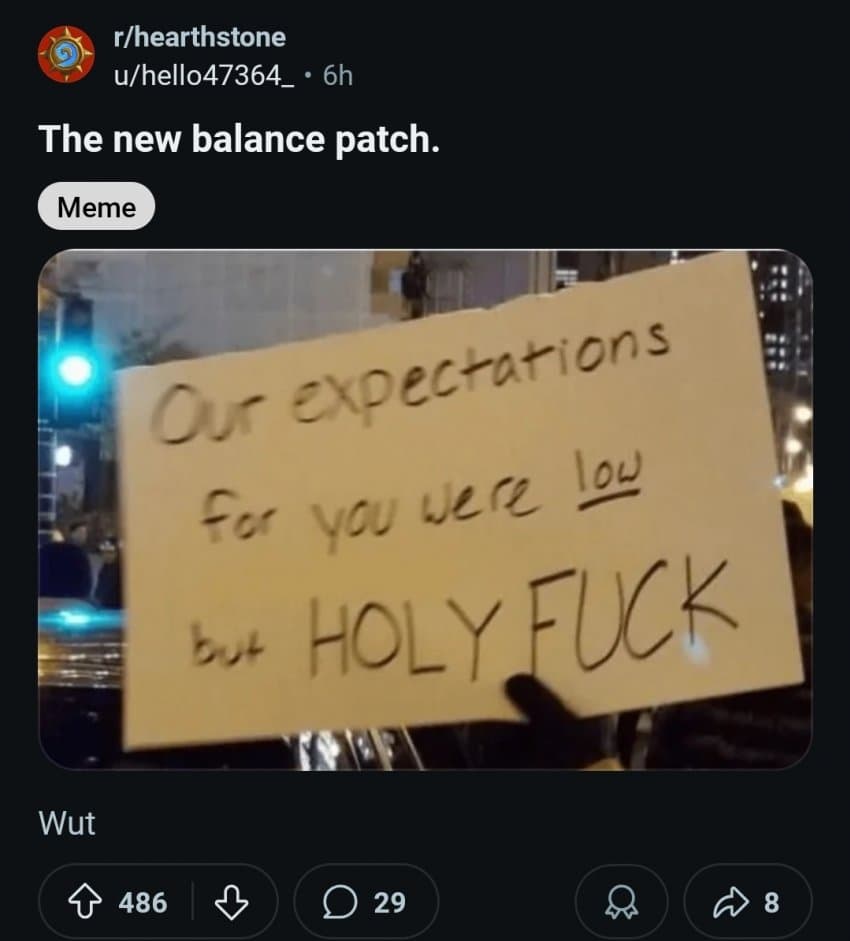
Task: Click the share arrow icon
Action: (733, 902)
